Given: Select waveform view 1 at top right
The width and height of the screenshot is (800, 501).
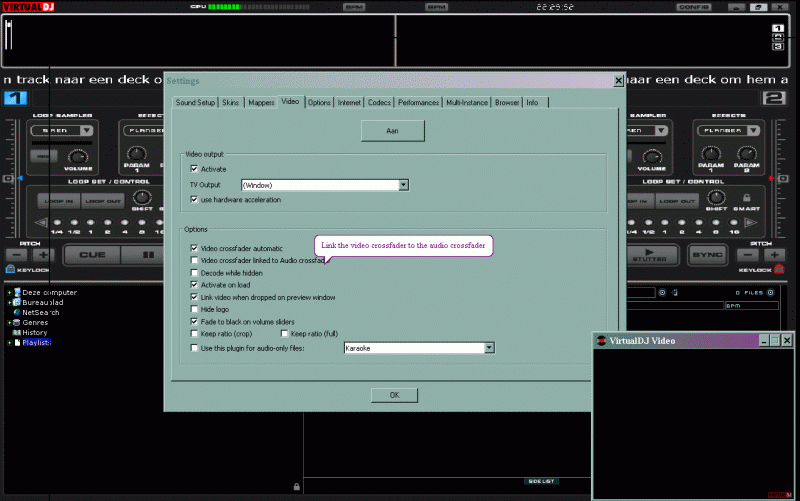Looking at the screenshot, I should [x=778, y=28].
